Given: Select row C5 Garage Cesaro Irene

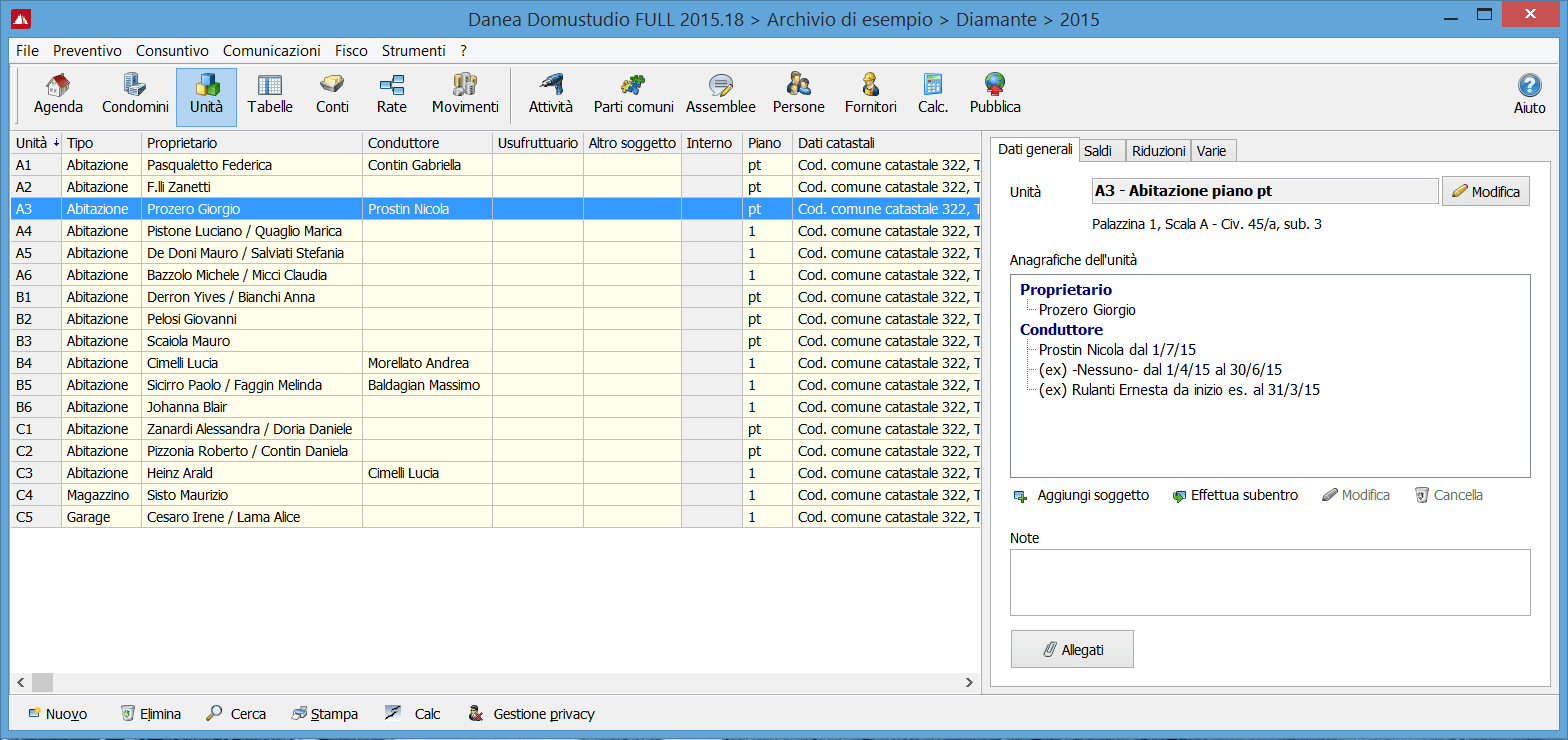Looking at the screenshot, I should point(495,517).
